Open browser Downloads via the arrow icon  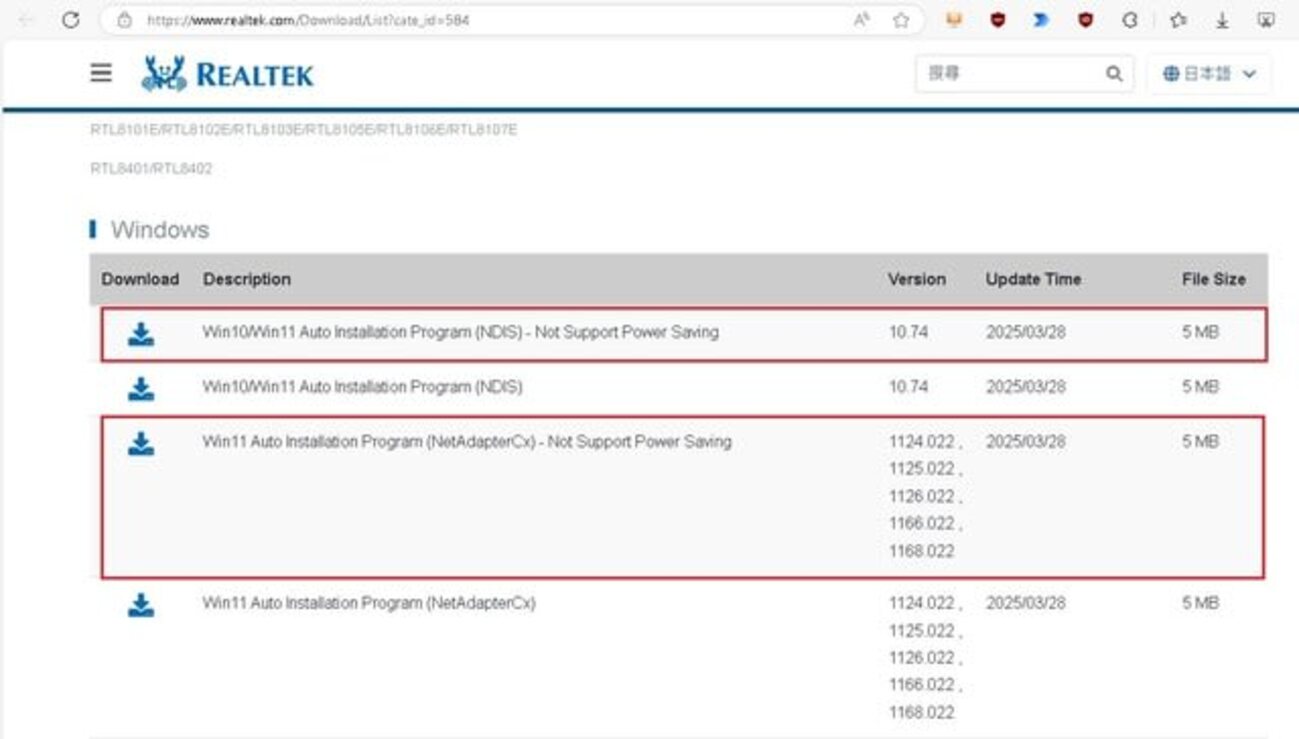[x=1222, y=20]
